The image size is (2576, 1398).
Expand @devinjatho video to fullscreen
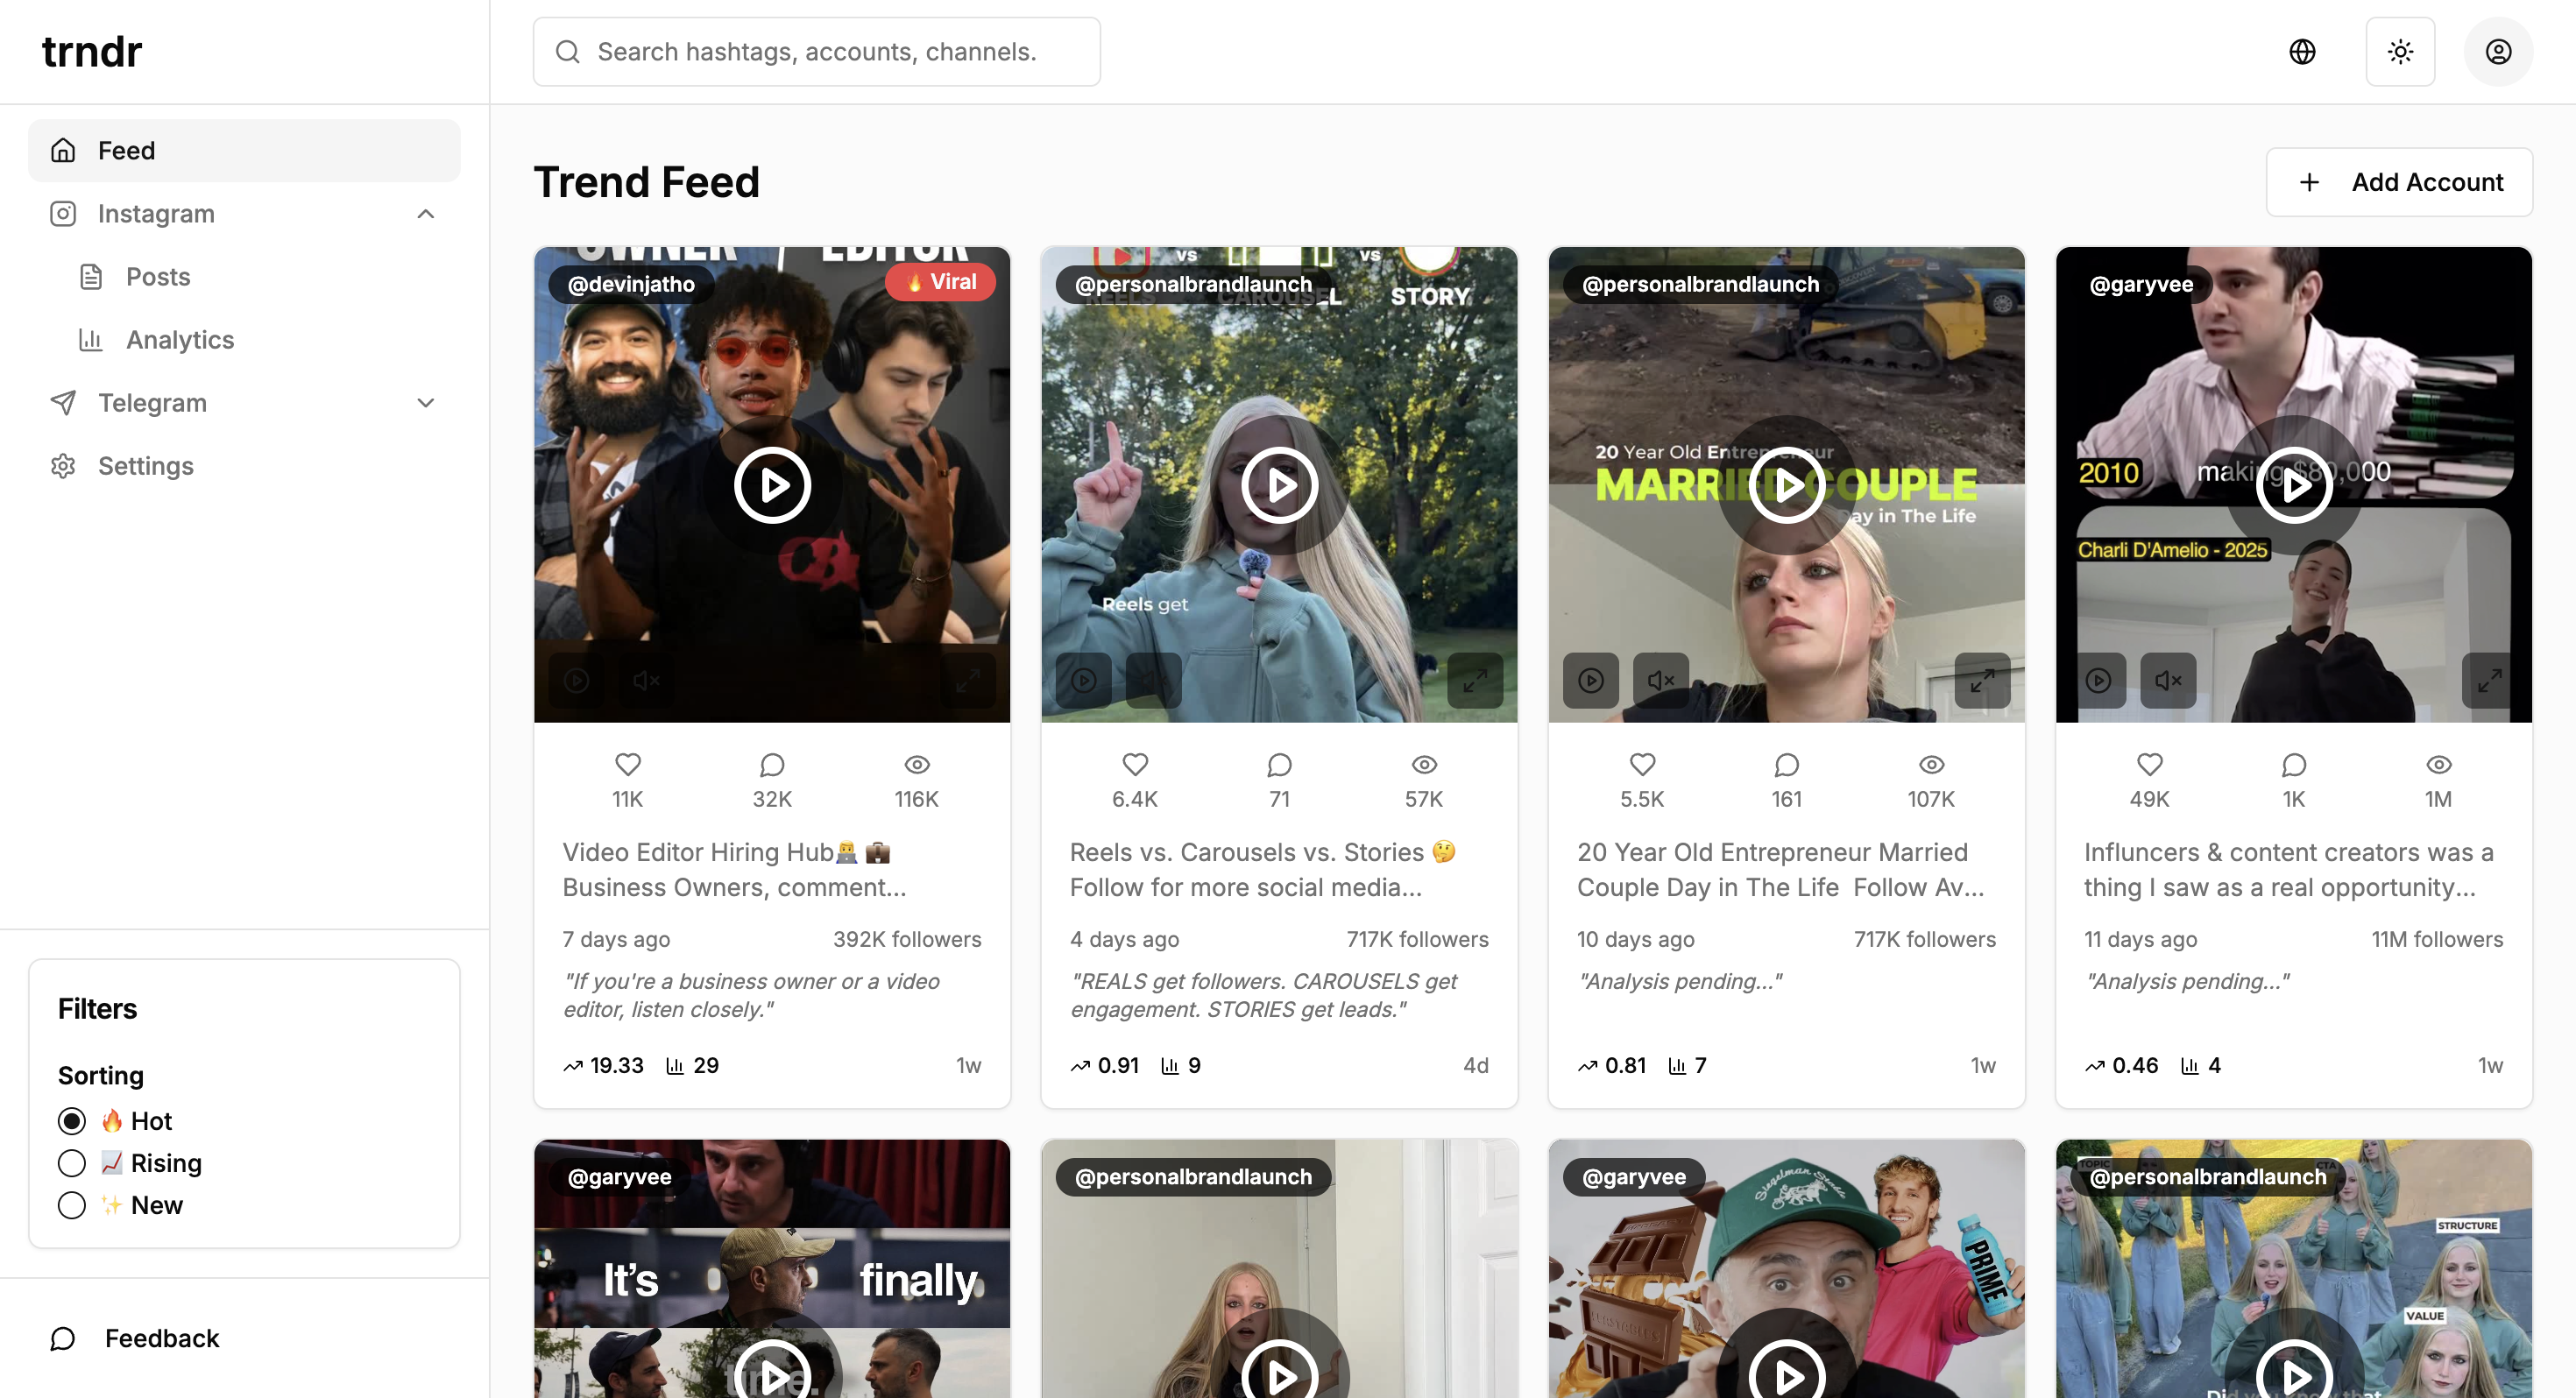point(967,680)
